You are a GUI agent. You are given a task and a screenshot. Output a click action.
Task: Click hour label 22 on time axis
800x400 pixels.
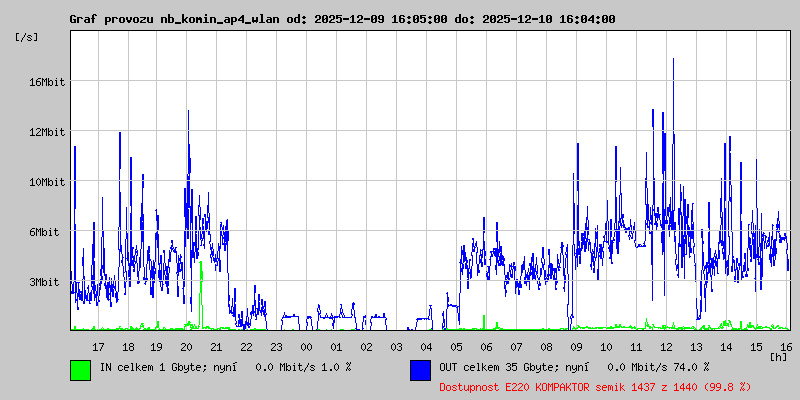[246, 347]
